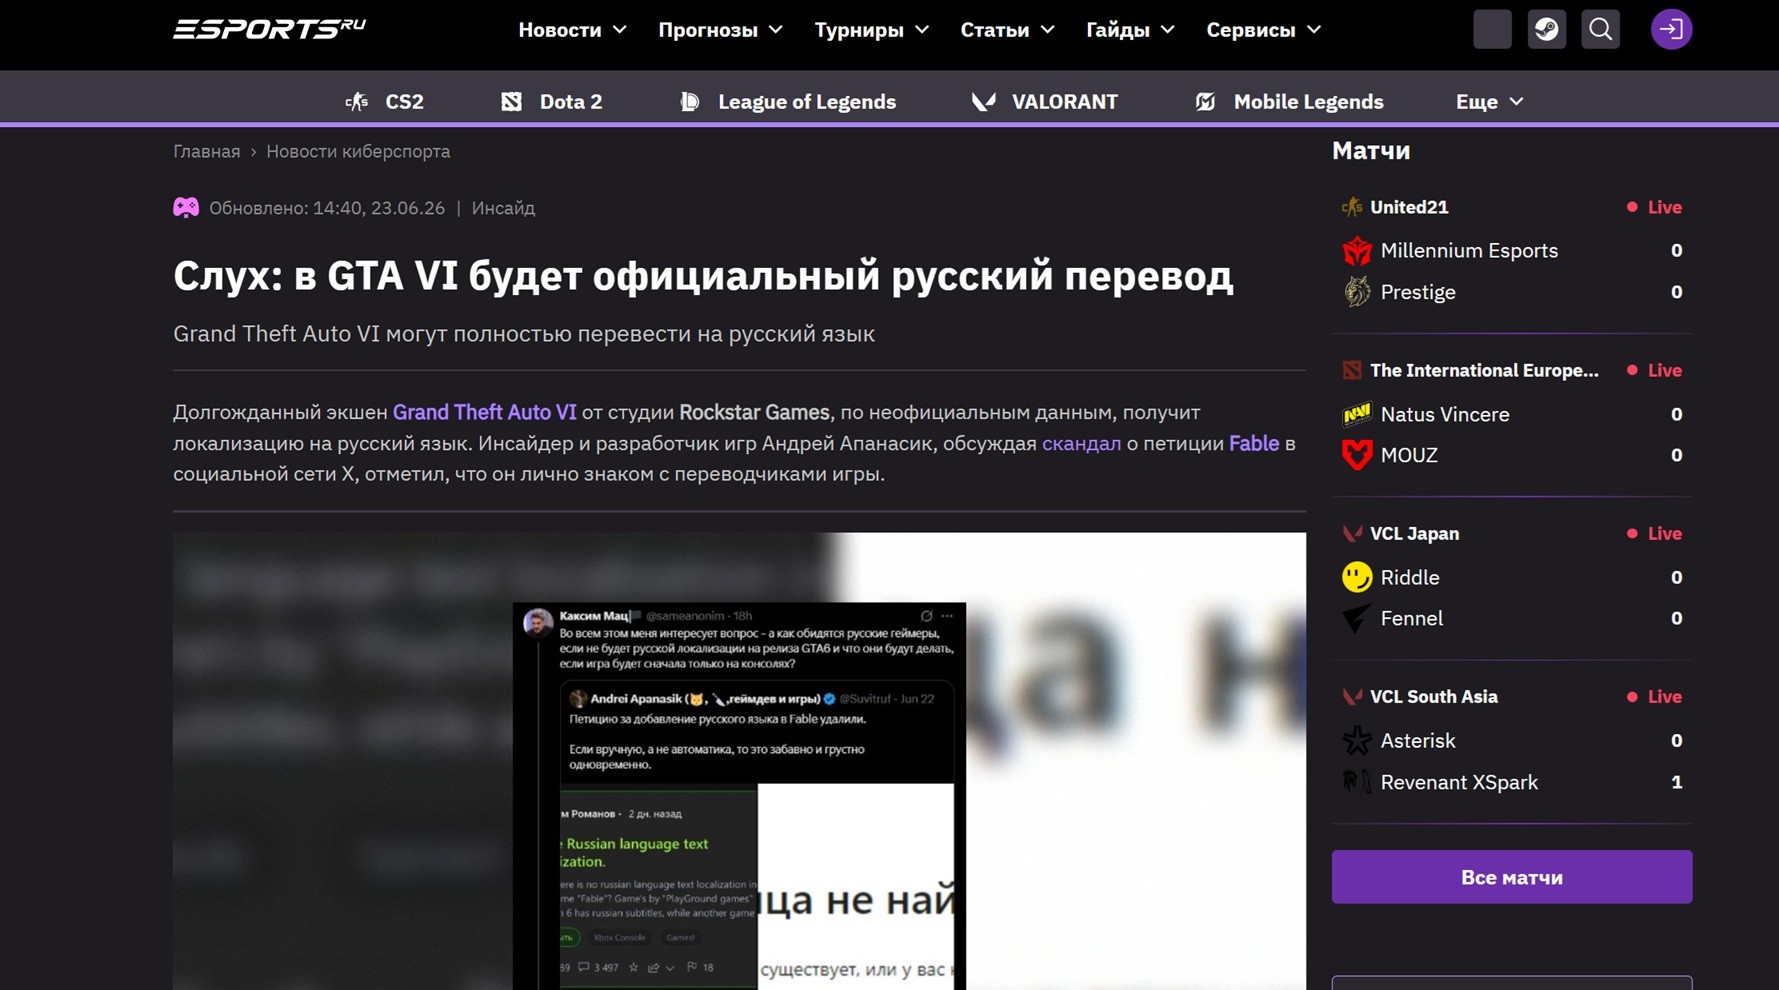Go to the ESPORTS.ru logo homepage
Image resolution: width=1779 pixels, height=990 pixels.
(269, 29)
